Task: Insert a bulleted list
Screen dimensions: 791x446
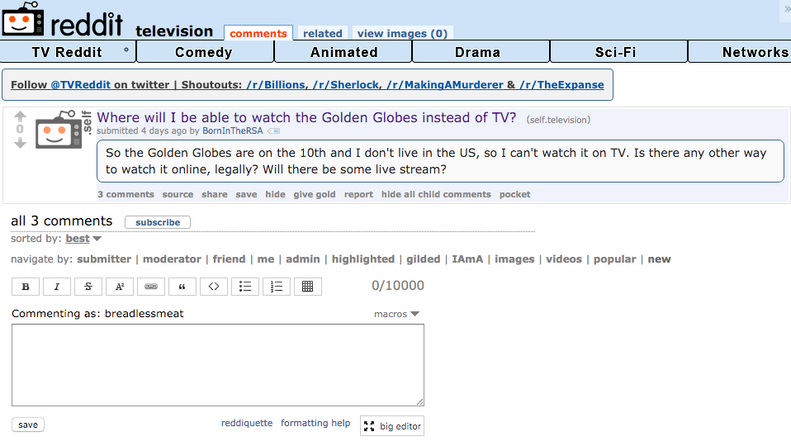Action: click(x=244, y=287)
